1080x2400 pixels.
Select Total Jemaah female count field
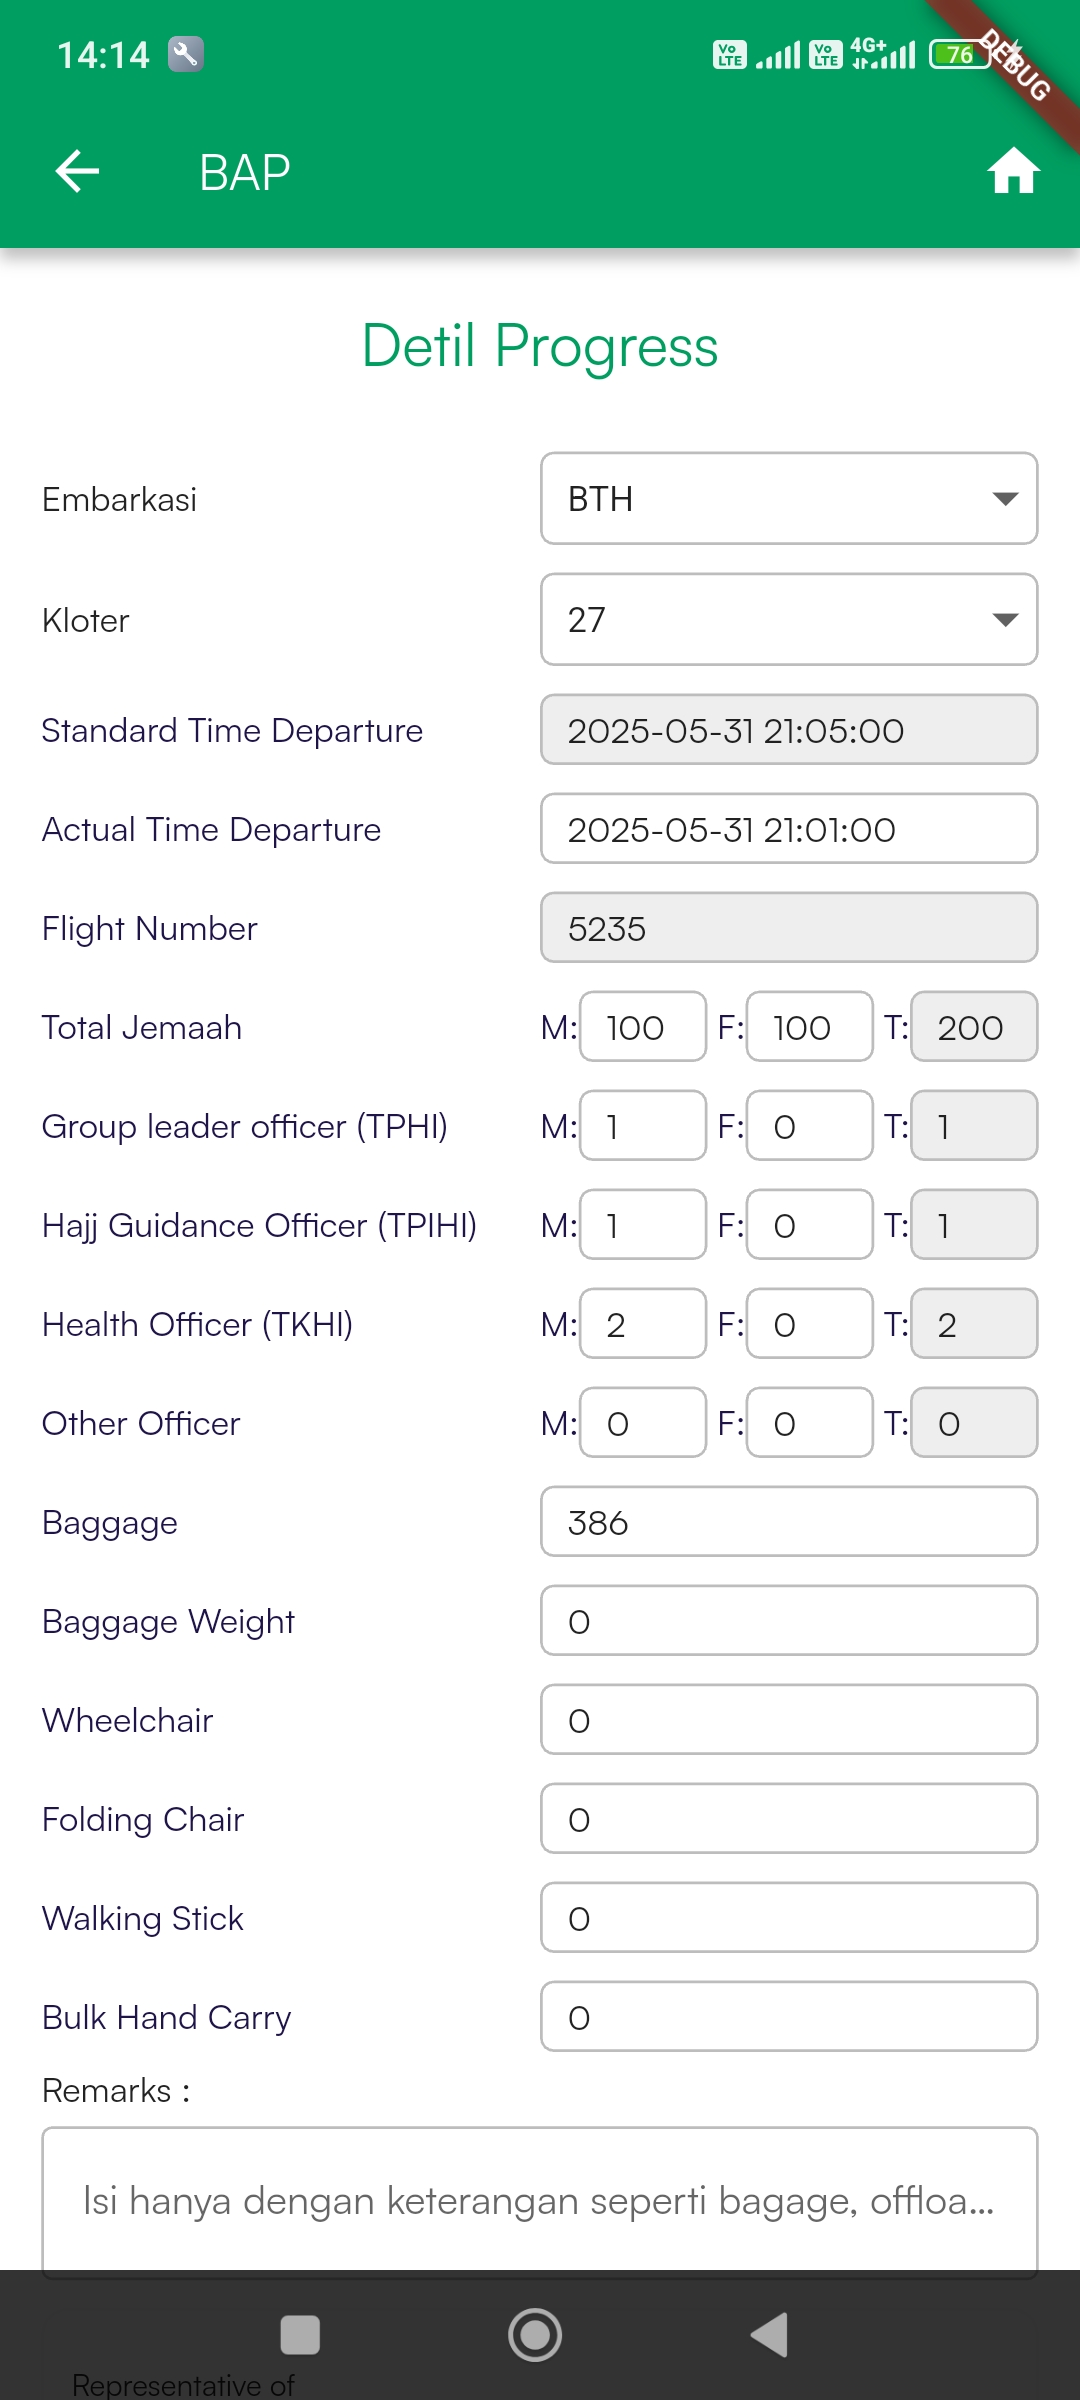click(809, 1027)
